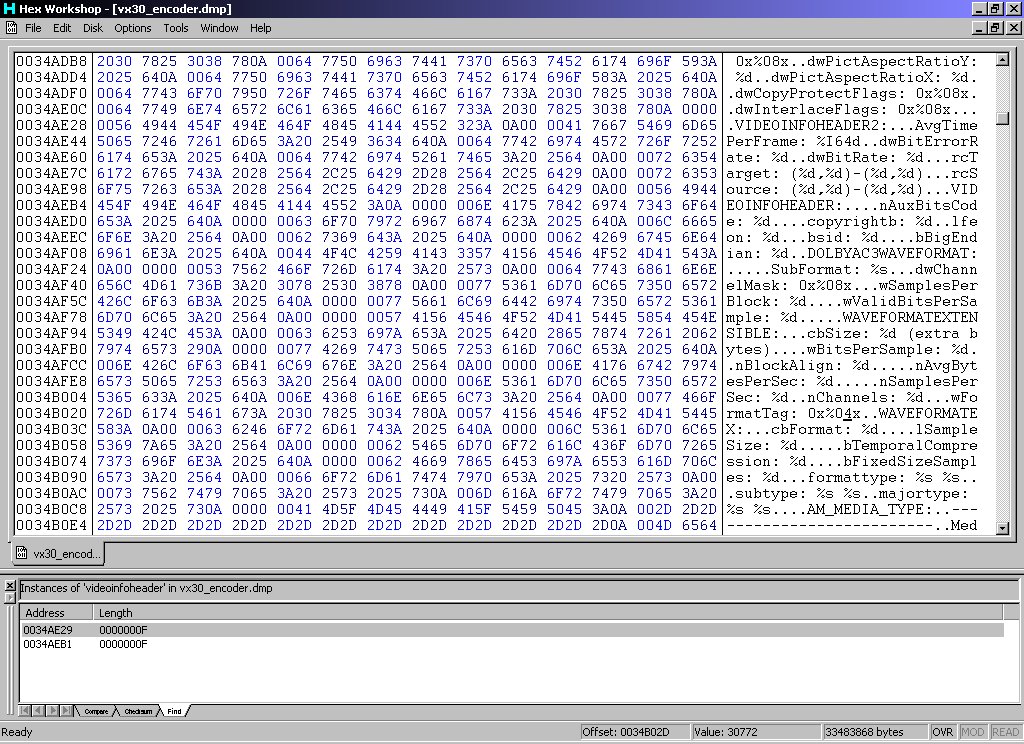Minimize the Hex Workshop application window
The width and height of the screenshot is (1024, 744).
click(x=978, y=8)
